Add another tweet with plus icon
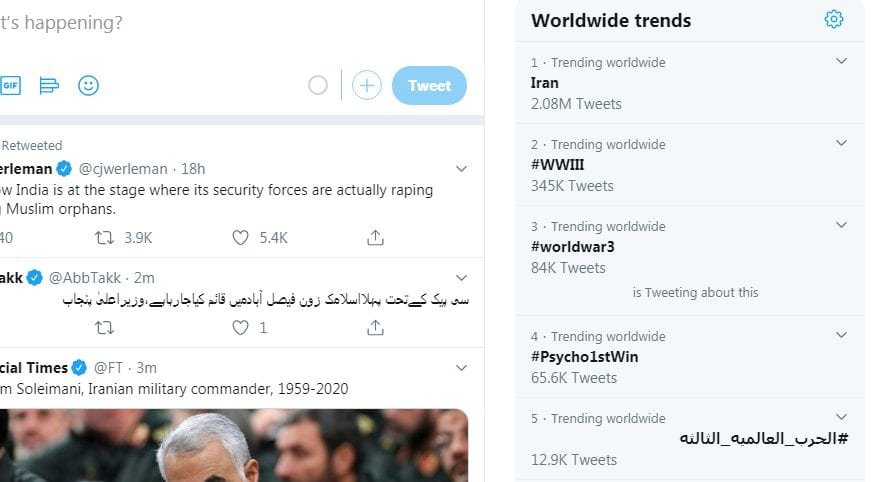 pyautogui.click(x=367, y=86)
